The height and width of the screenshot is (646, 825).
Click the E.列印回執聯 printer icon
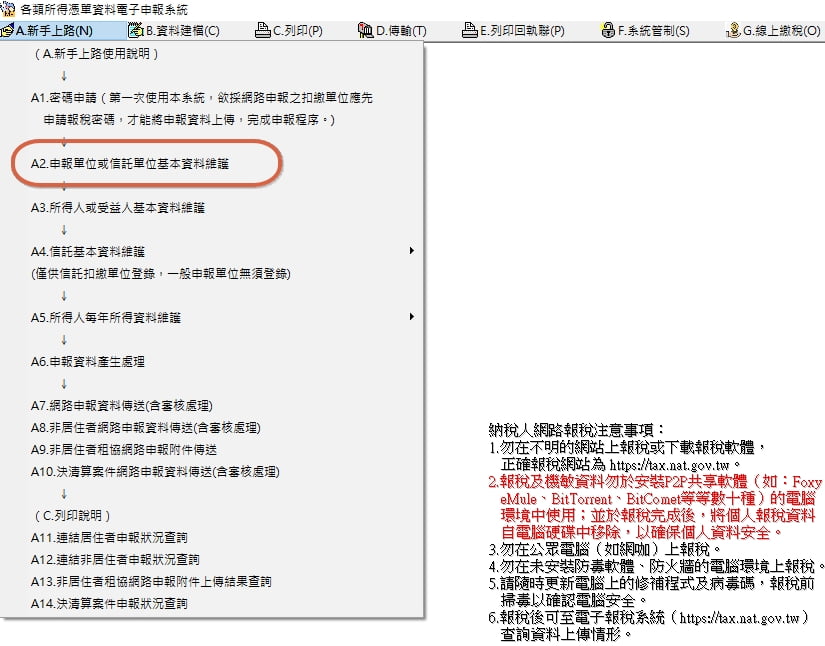pyautogui.click(x=470, y=31)
